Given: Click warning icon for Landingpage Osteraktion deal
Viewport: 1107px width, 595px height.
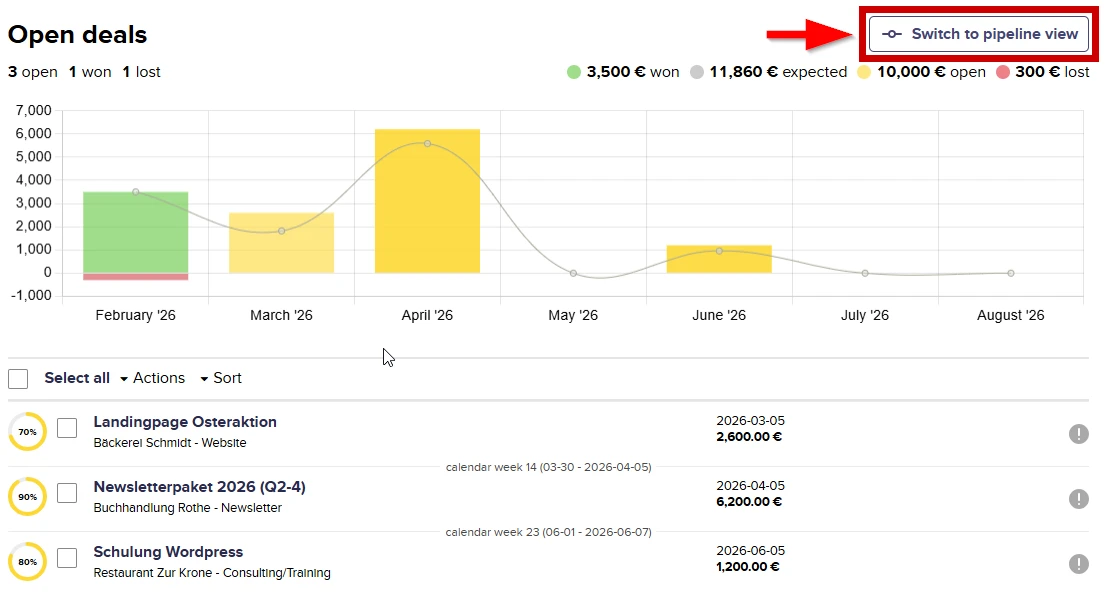Looking at the screenshot, I should coord(1079,434).
